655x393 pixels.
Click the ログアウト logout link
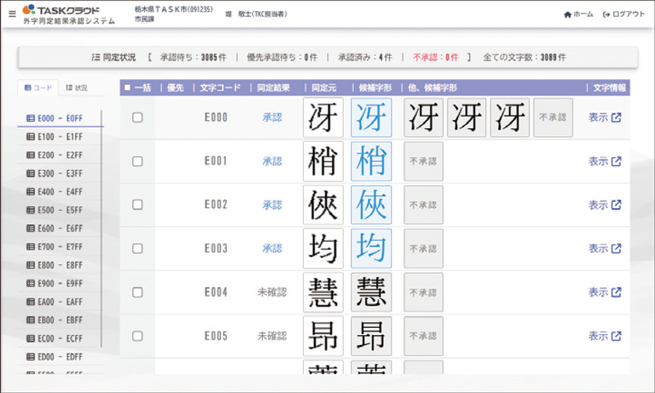tap(624, 14)
